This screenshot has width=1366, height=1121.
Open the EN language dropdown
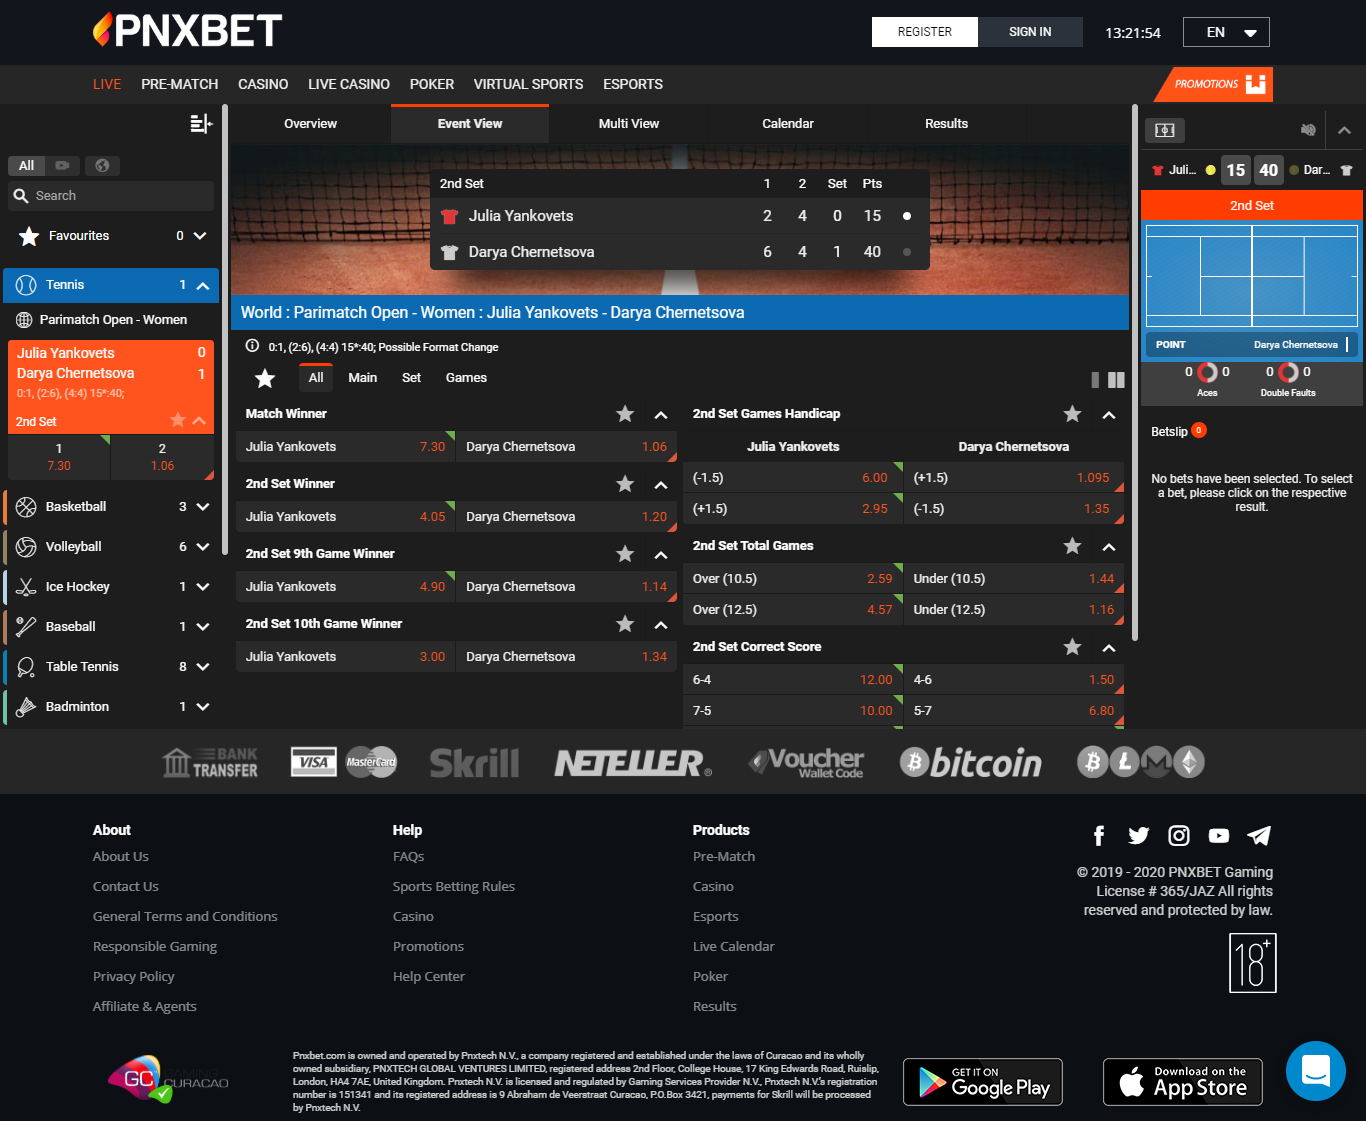pos(1226,32)
